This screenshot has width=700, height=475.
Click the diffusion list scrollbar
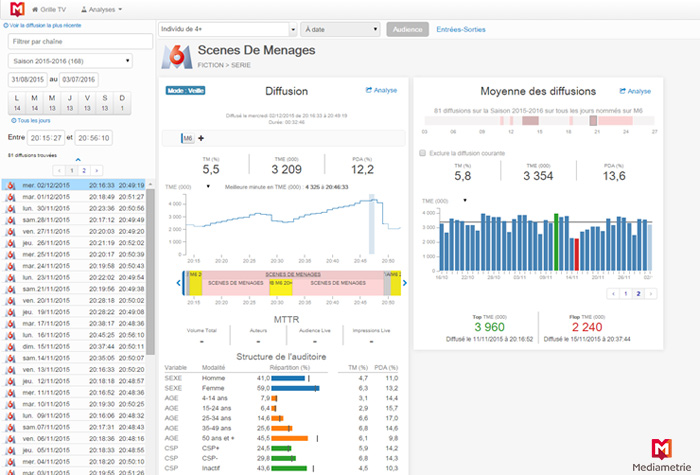(150, 271)
